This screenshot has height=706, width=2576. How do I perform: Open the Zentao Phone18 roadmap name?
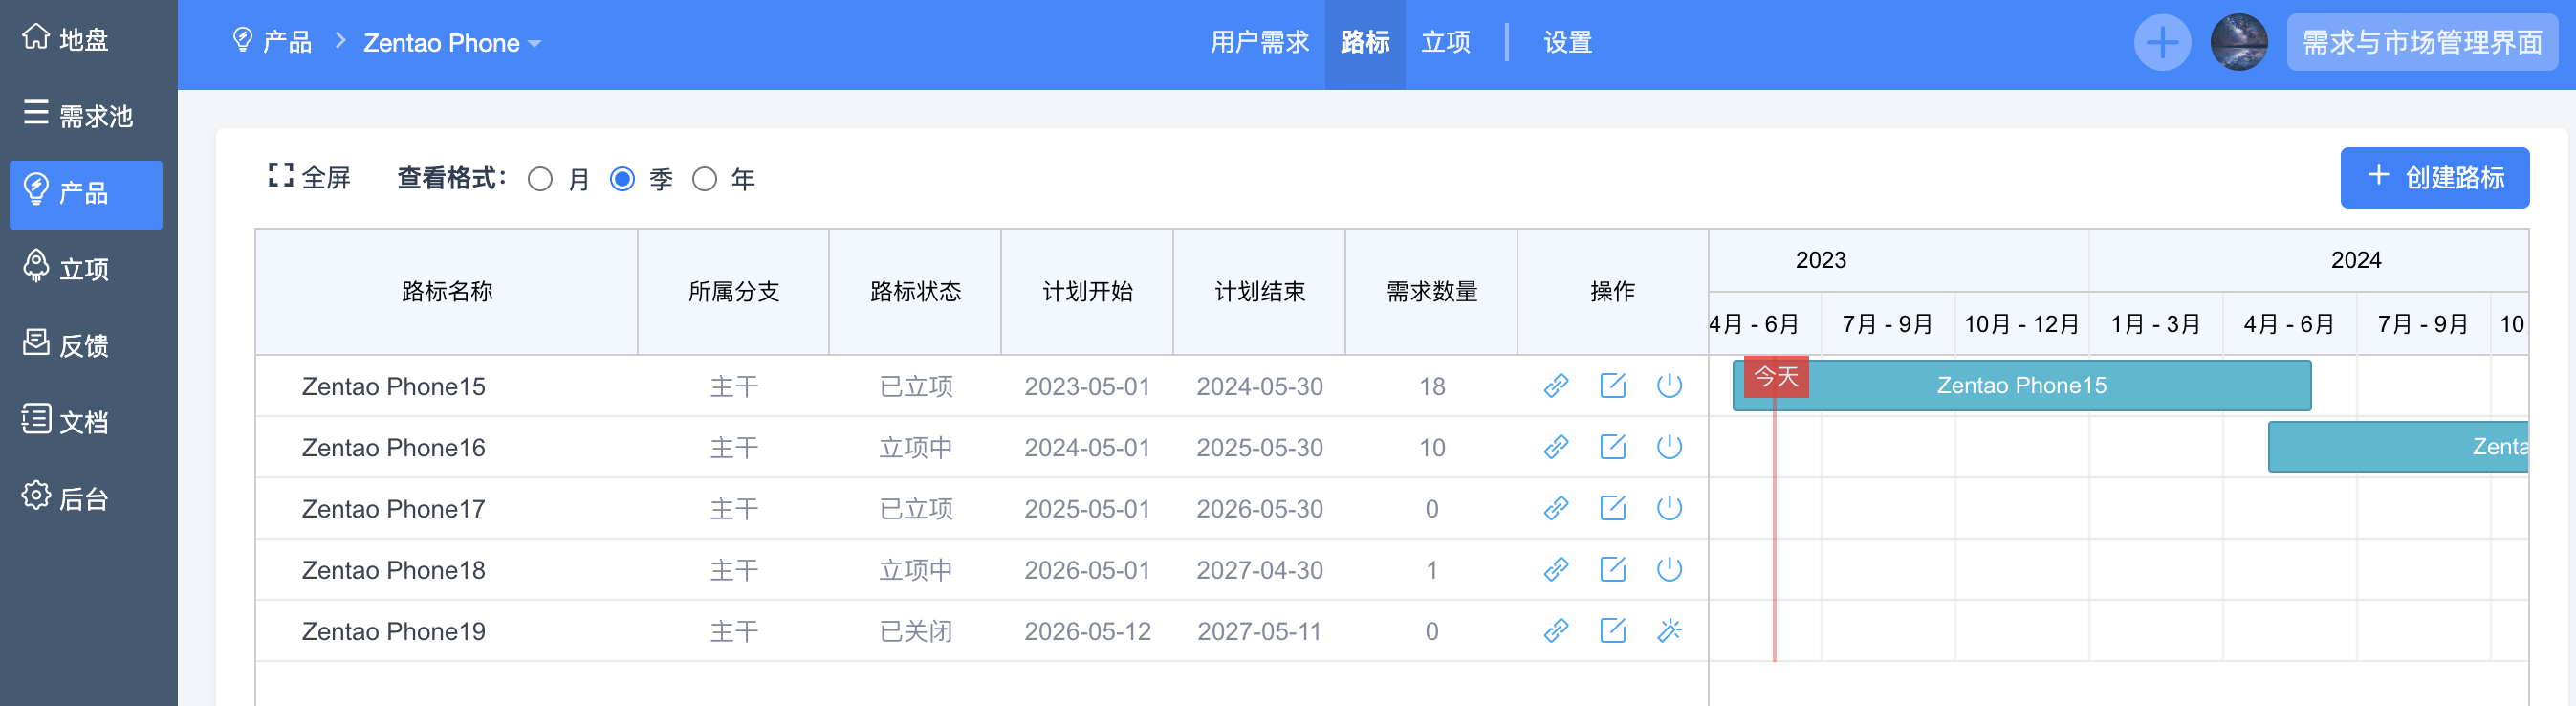[x=393, y=570]
